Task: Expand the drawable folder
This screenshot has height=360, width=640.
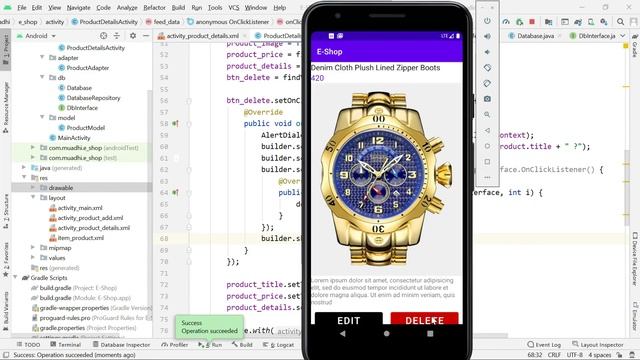Action: (x=33, y=188)
